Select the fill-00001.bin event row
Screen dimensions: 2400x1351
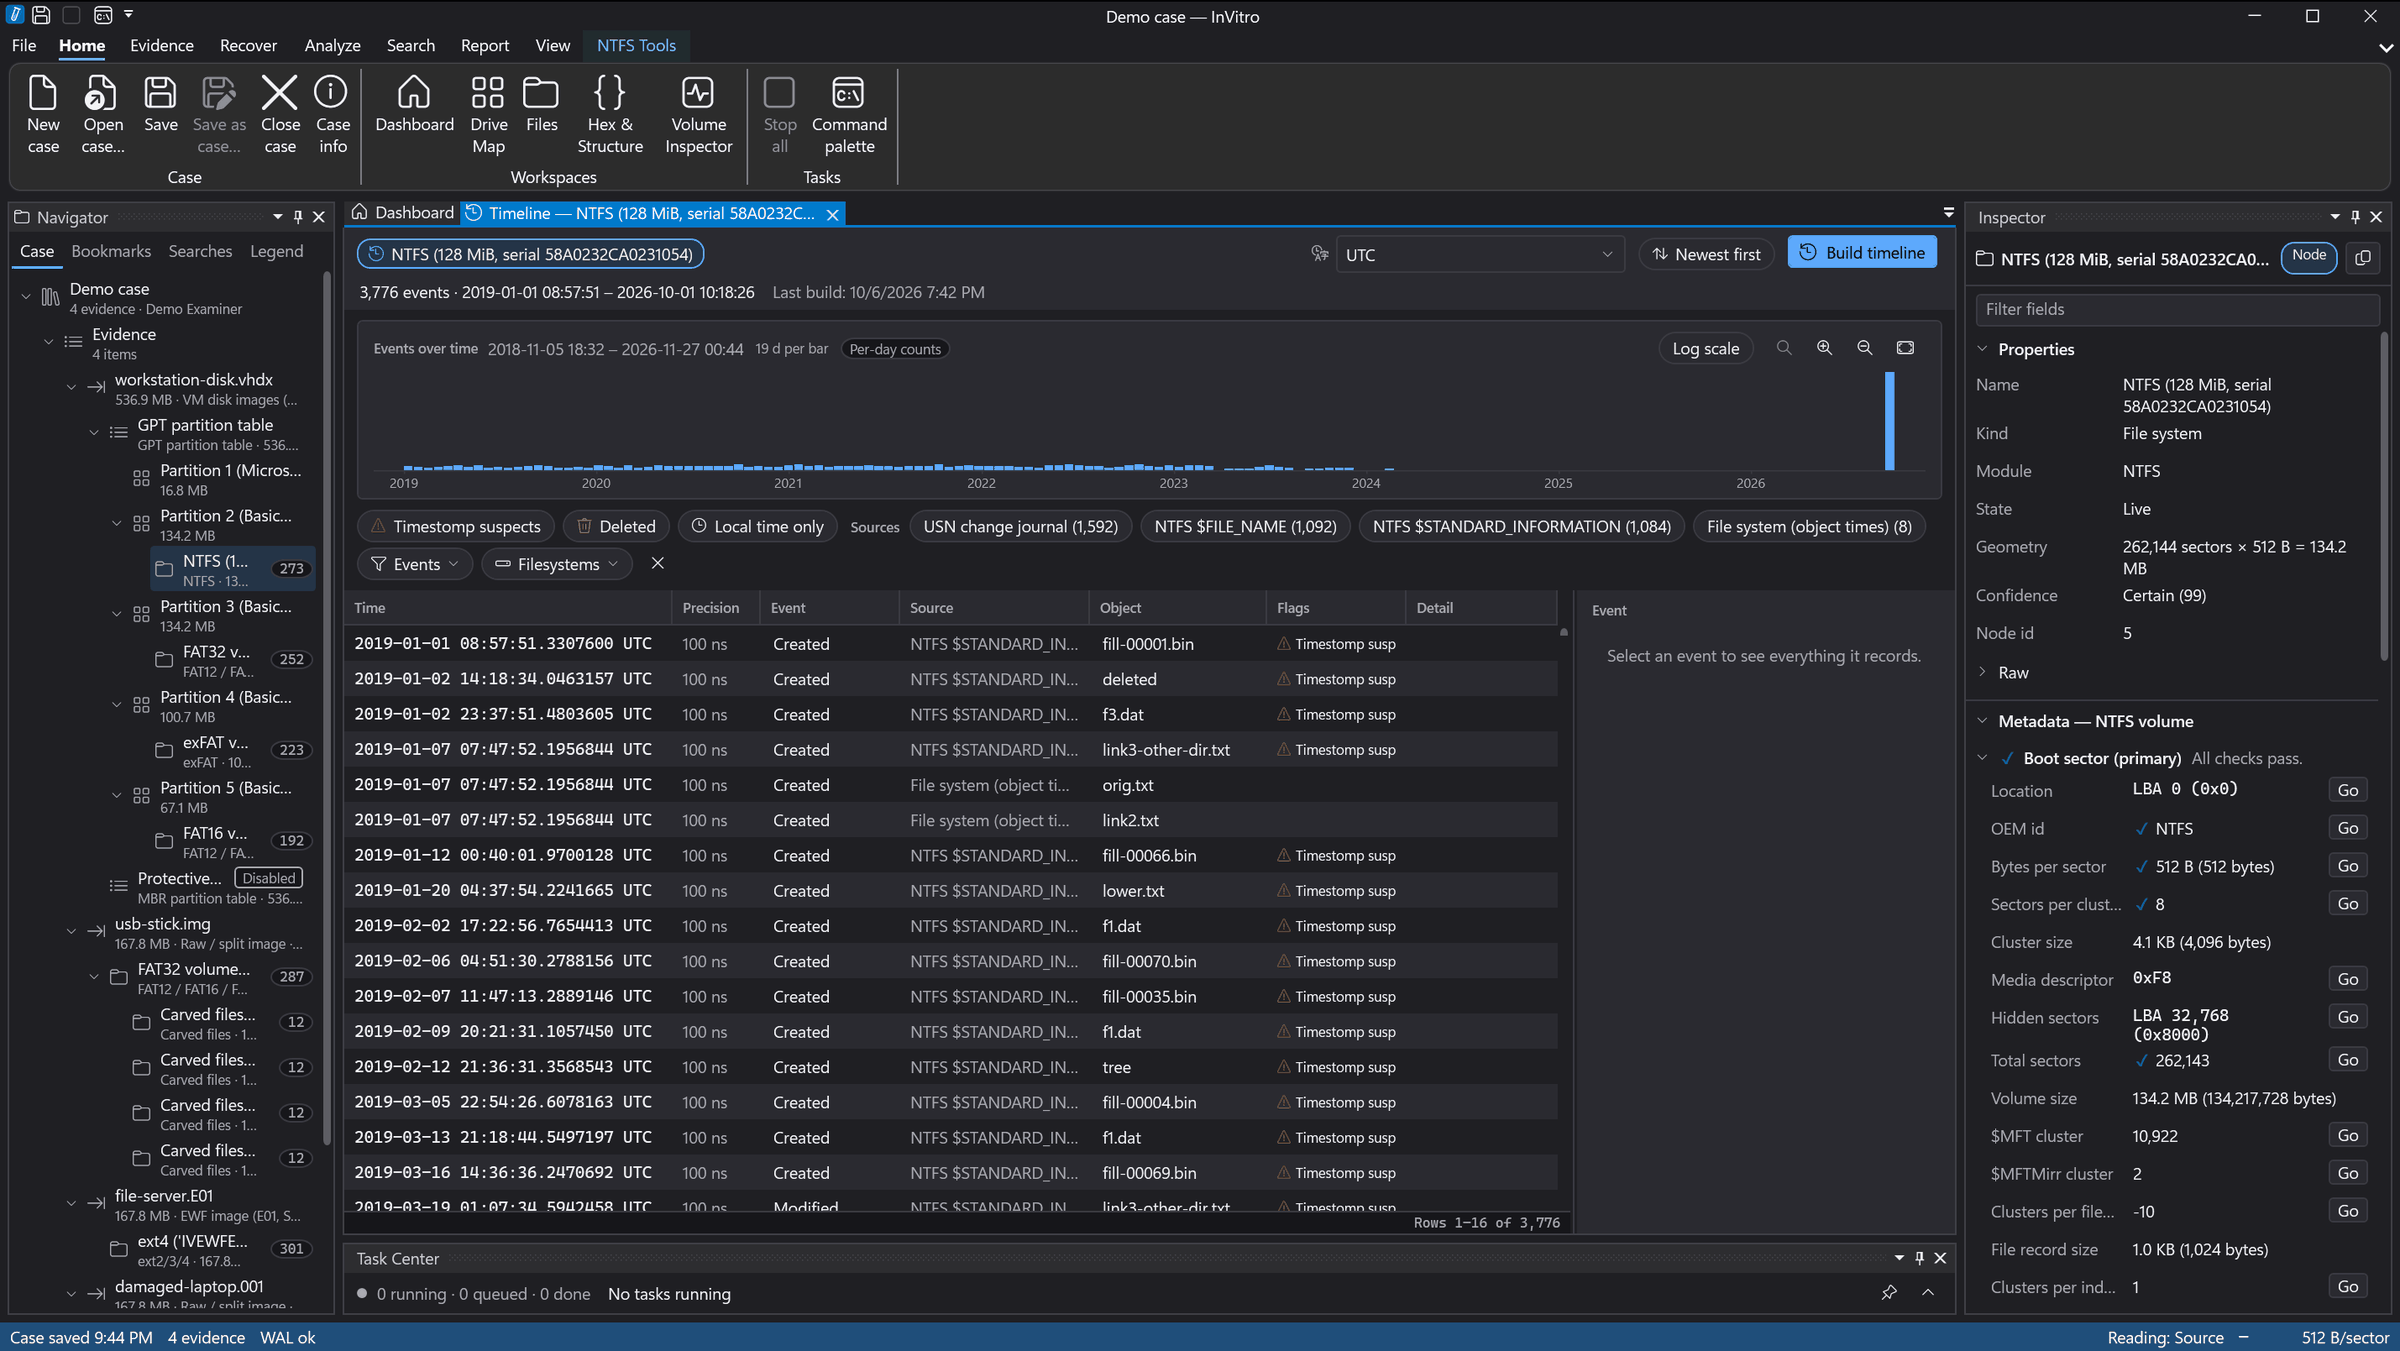click(951, 644)
